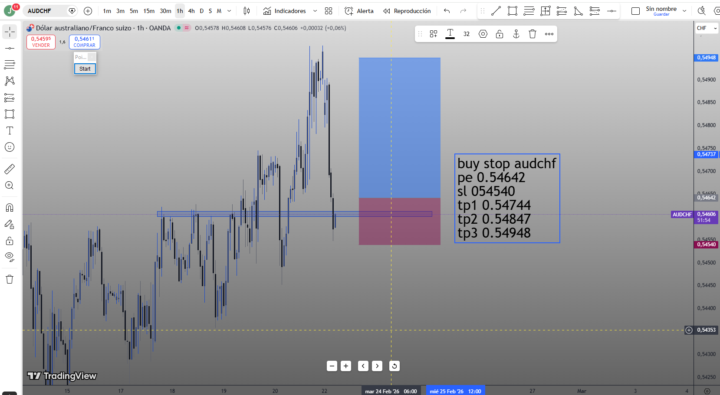Open the patterns tool in left sidebar
The height and width of the screenshot is (395, 720).
(x=10, y=81)
